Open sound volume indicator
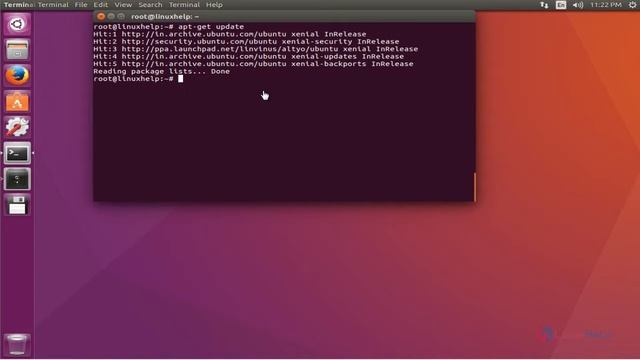The height and width of the screenshot is (360, 640). click(578, 5)
